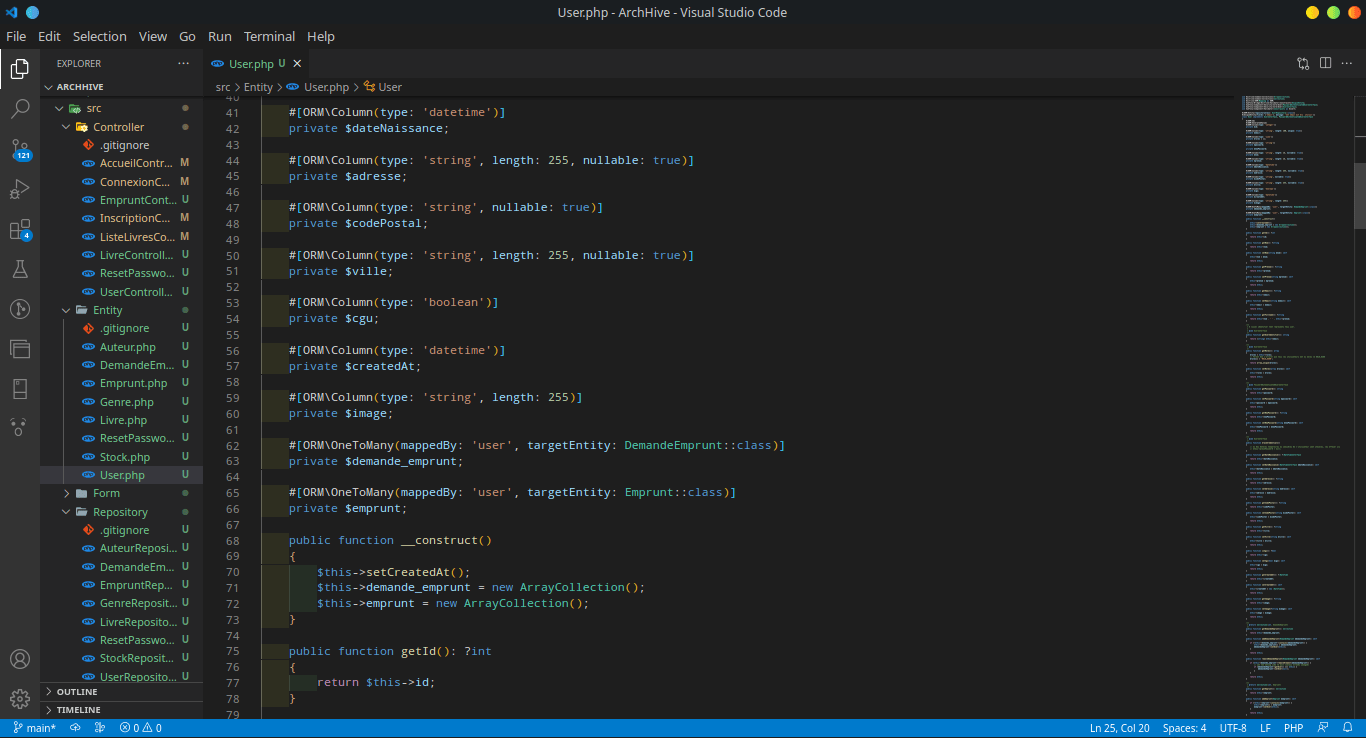The width and height of the screenshot is (1366, 738).
Task: Open the Testing flask icon
Action: point(19,269)
